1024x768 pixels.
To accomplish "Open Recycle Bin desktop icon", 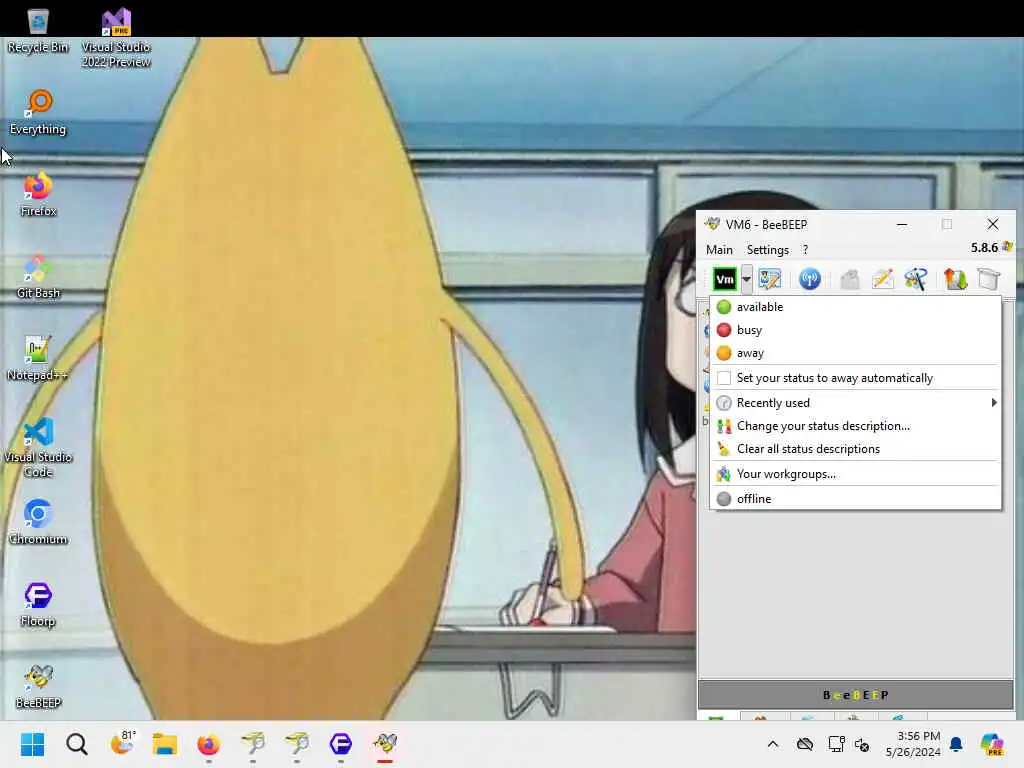I will pos(38,31).
